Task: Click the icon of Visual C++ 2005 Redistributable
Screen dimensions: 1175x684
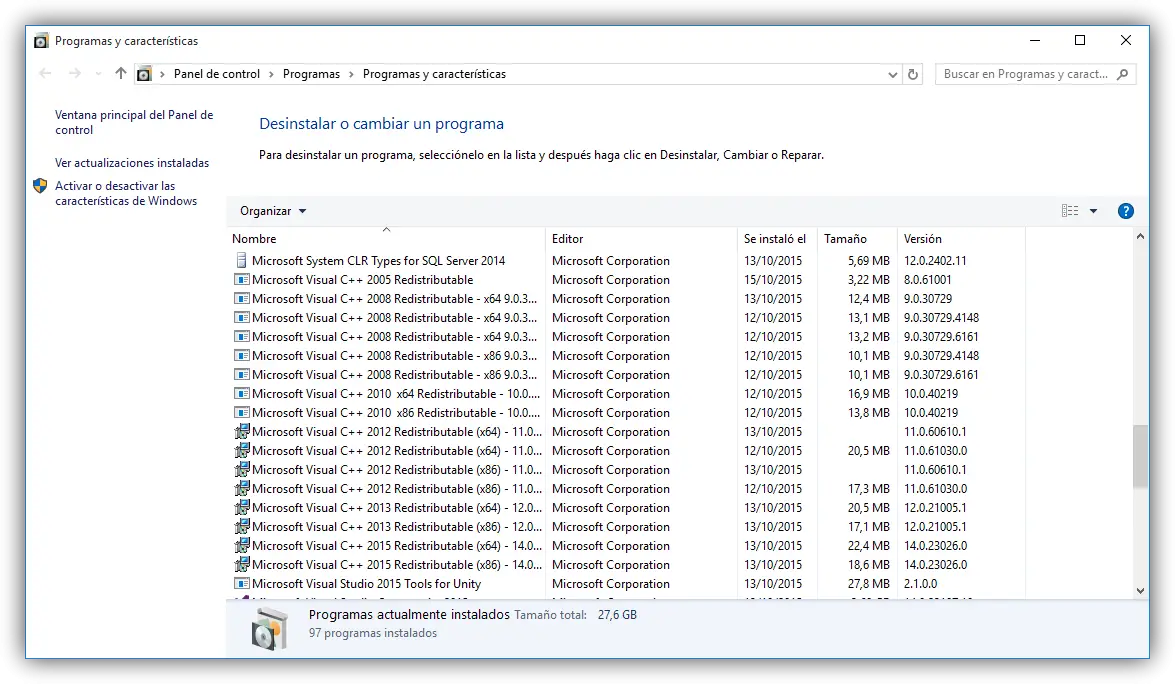Action: 241,279
